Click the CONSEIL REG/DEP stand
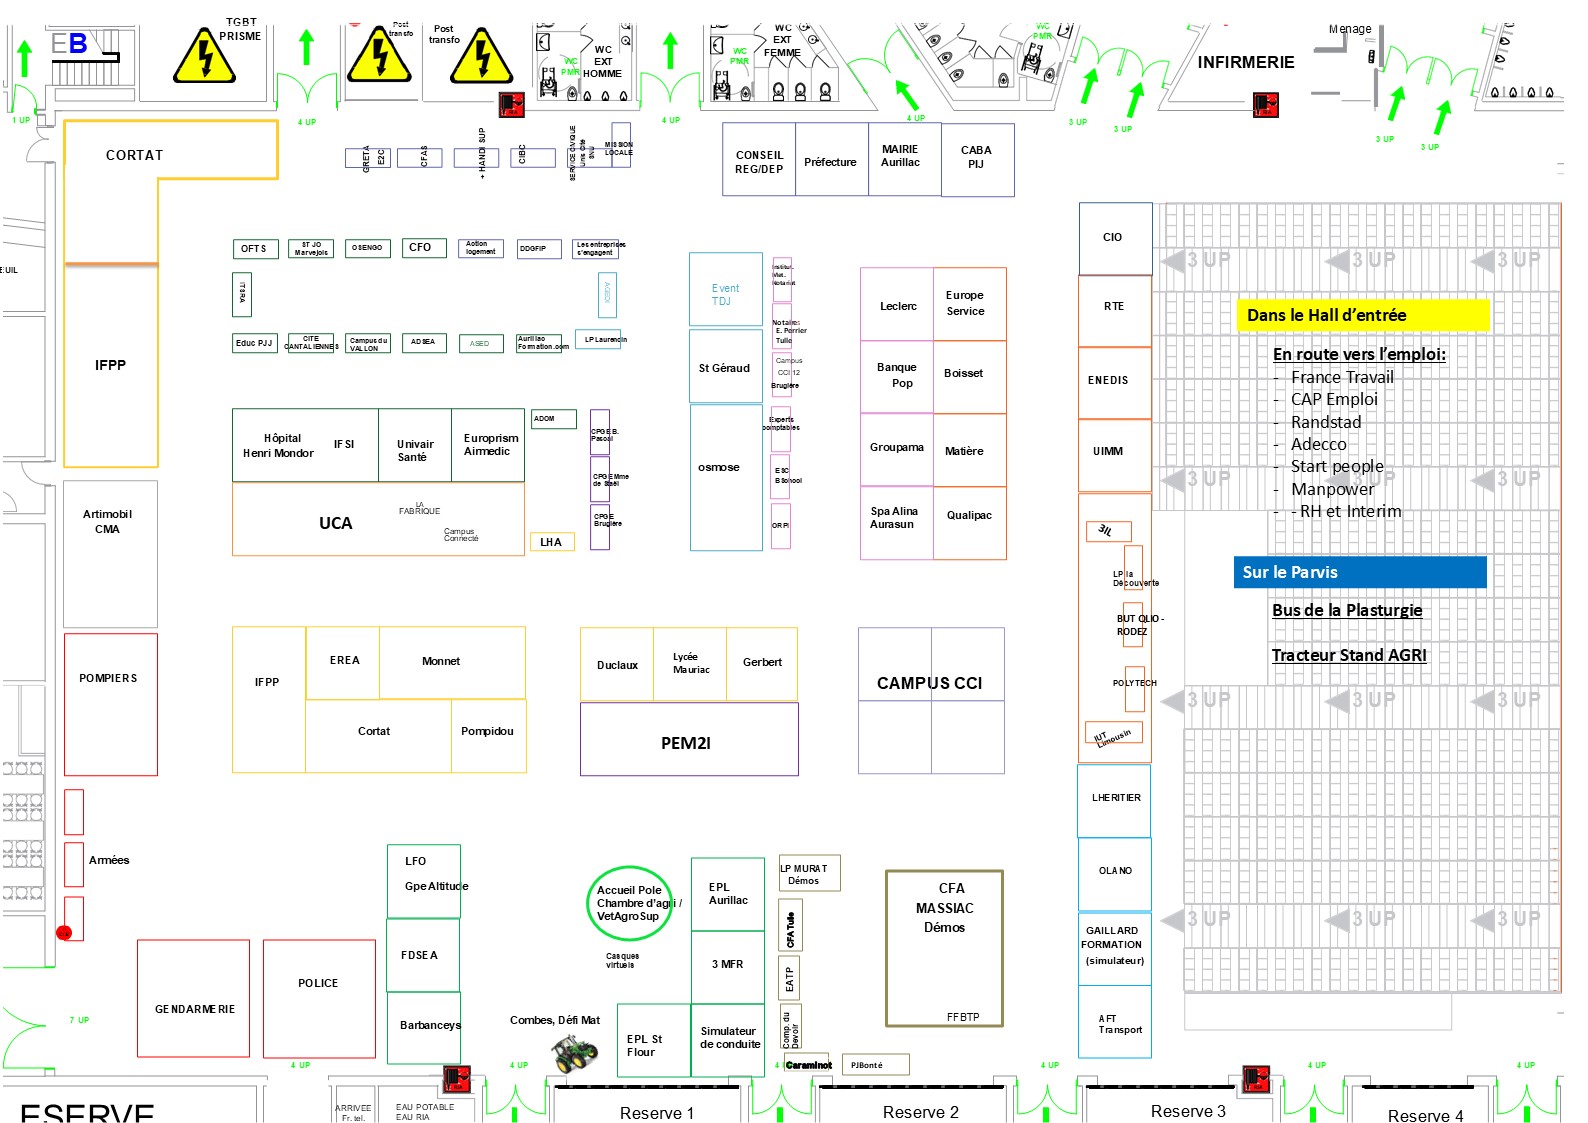 click(x=759, y=160)
